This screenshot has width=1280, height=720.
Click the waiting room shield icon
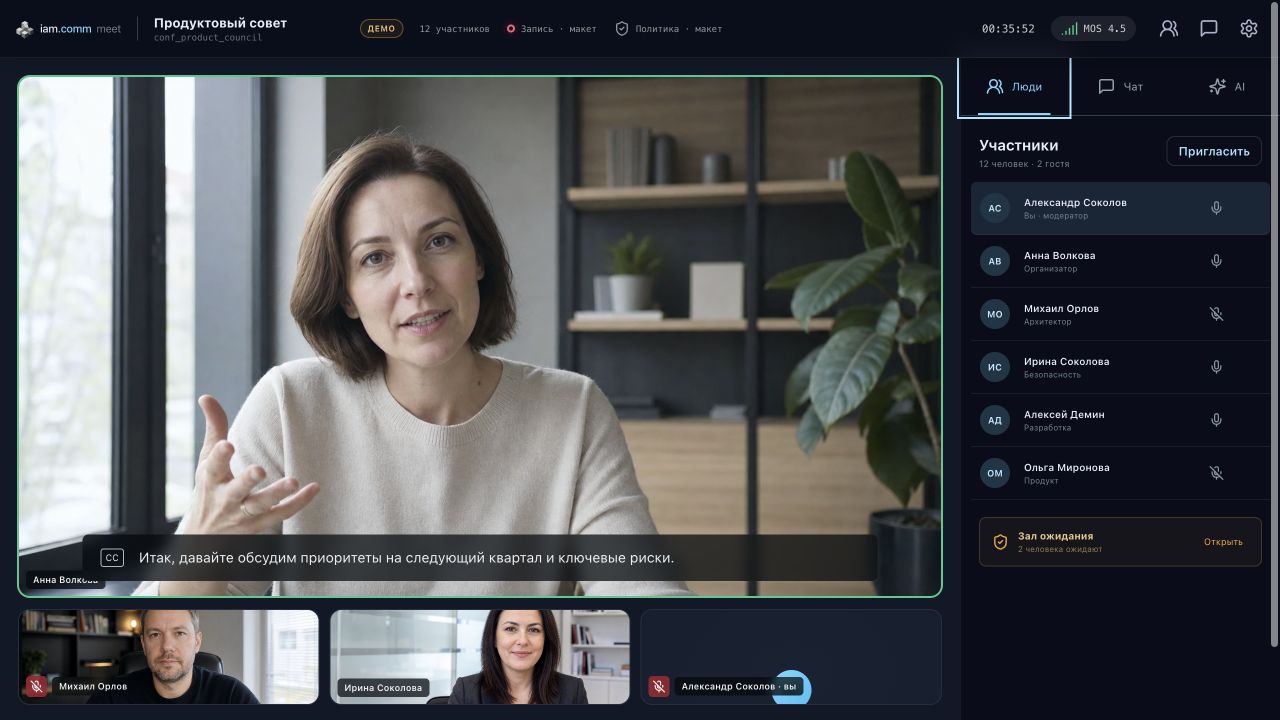(1000, 542)
